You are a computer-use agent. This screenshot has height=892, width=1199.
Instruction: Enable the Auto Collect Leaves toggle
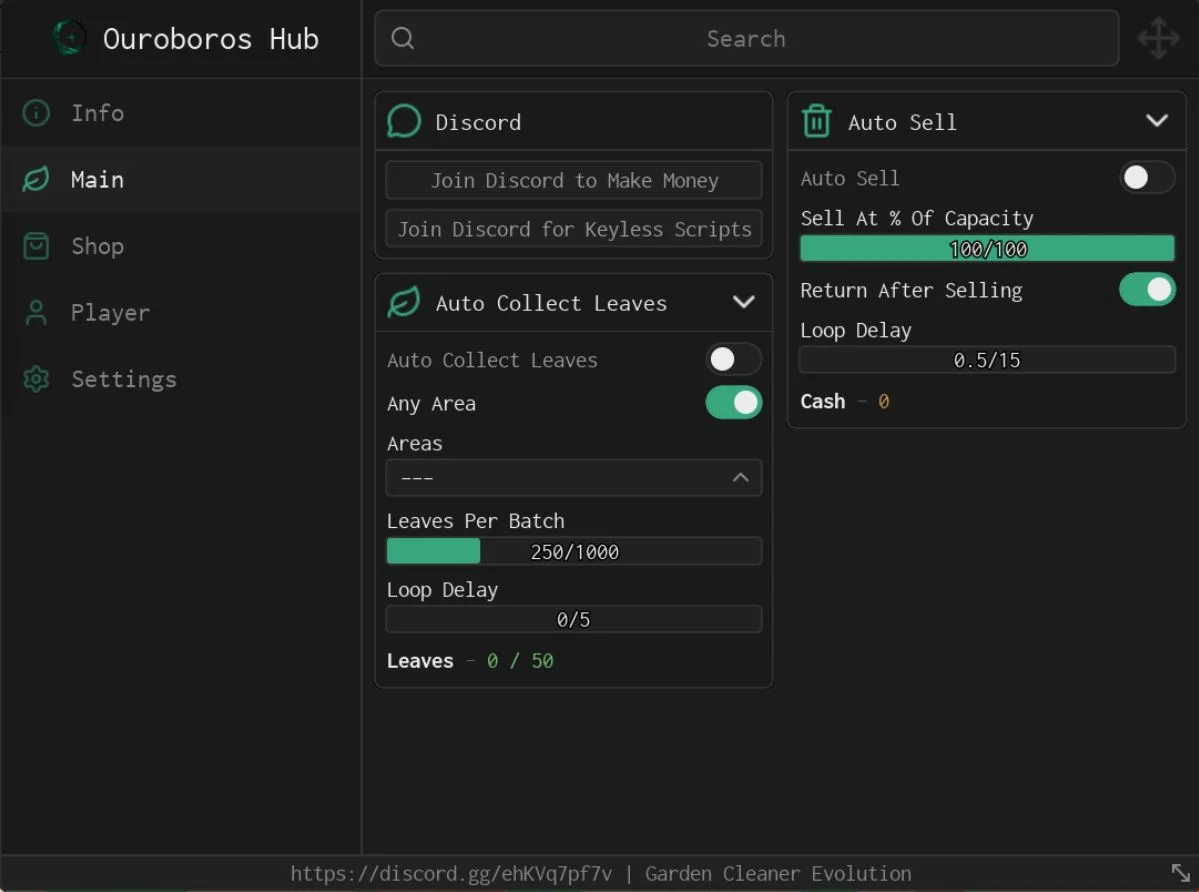tap(733, 358)
